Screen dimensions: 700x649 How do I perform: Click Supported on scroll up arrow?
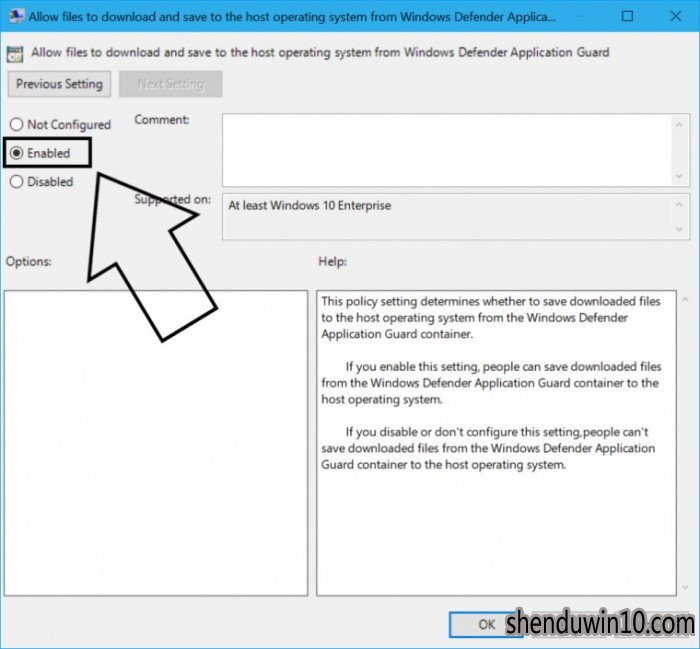pos(679,204)
